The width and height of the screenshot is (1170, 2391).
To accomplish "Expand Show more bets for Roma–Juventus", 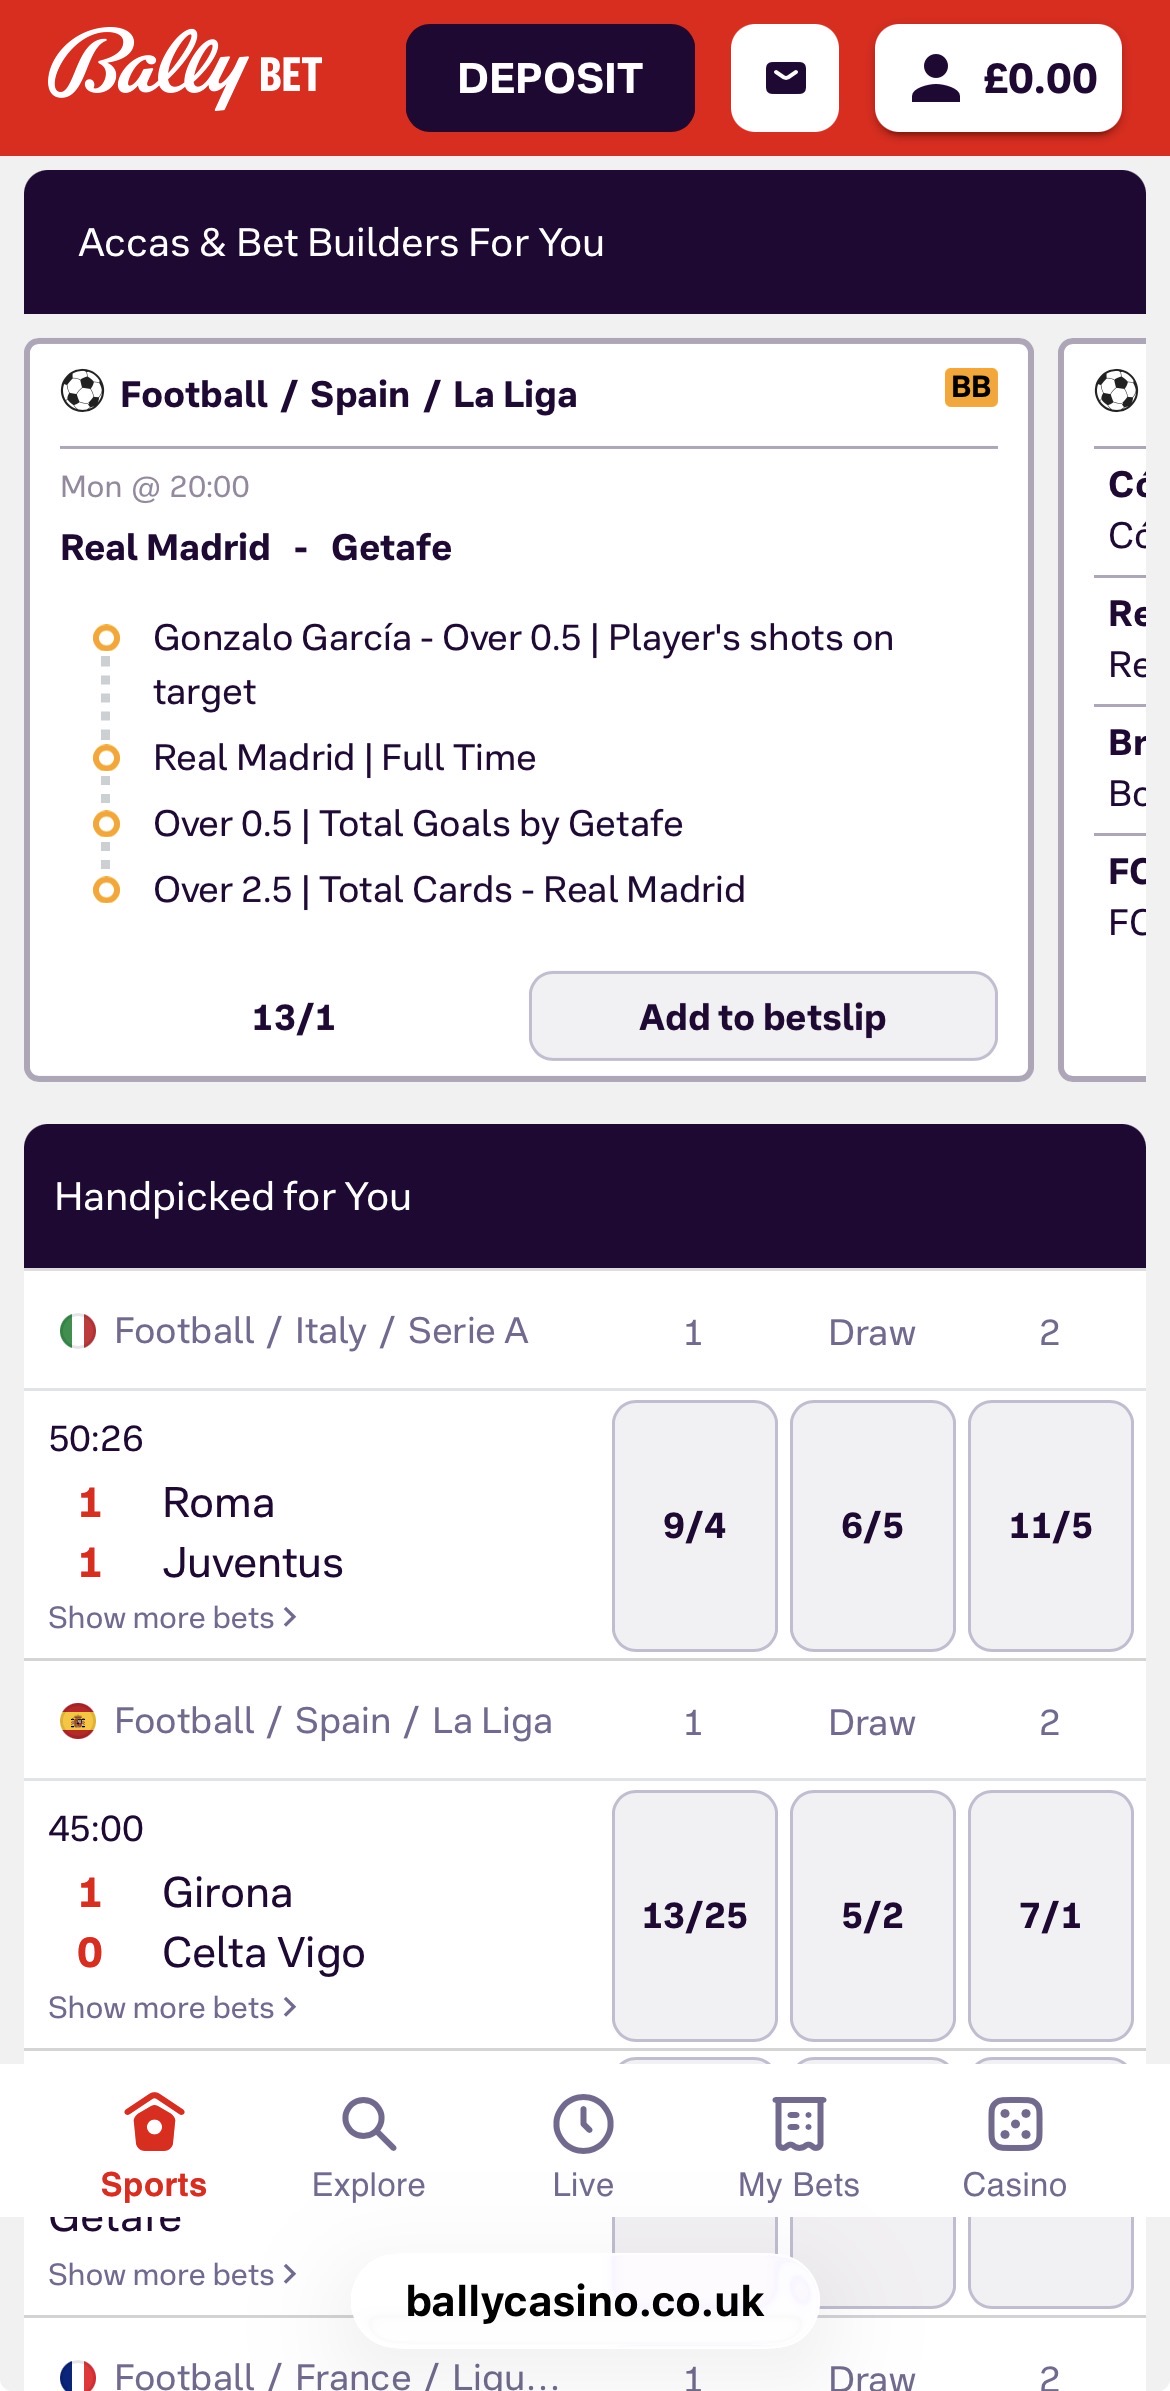I will pyautogui.click(x=172, y=1617).
